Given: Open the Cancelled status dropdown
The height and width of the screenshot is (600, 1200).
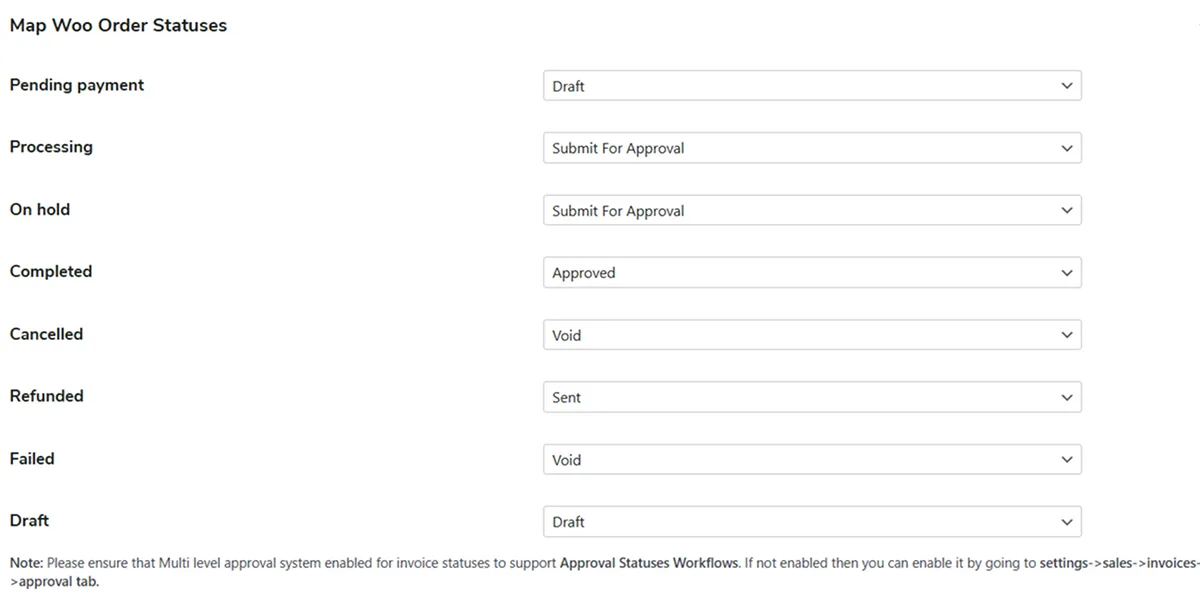Looking at the screenshot, I should tap(812, 334).
